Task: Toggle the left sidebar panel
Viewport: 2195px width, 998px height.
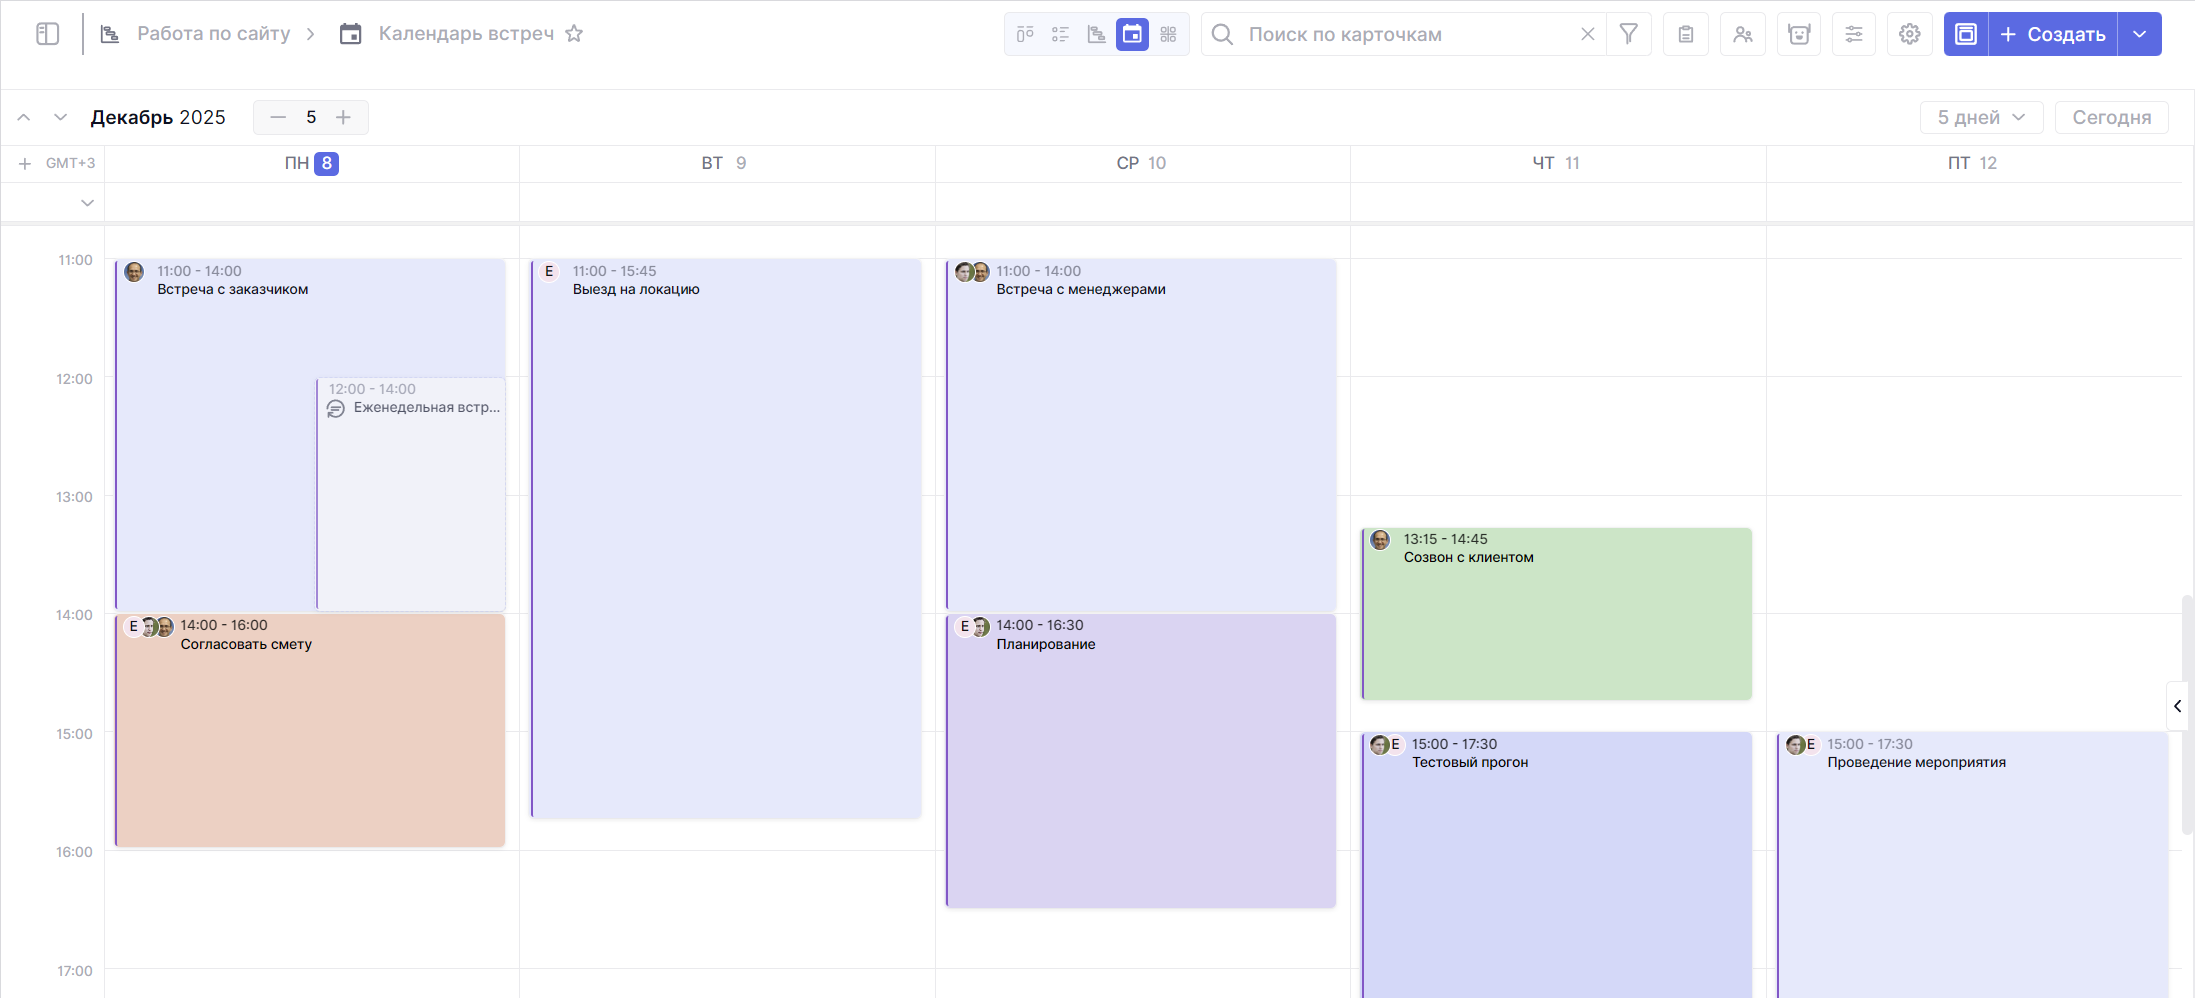Action: pyautogui.click(x=47, y=34)
